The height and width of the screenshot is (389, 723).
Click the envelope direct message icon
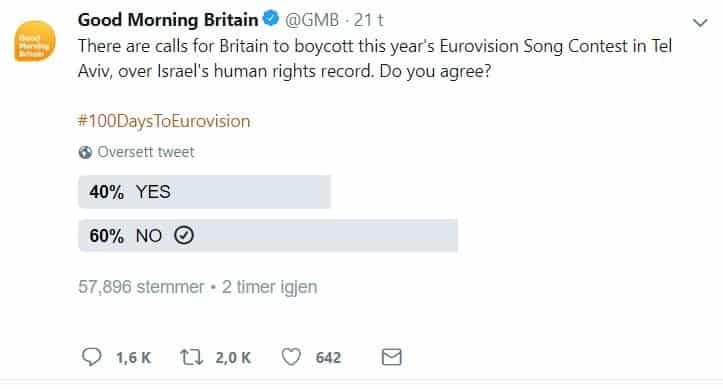tap(391, 357)
